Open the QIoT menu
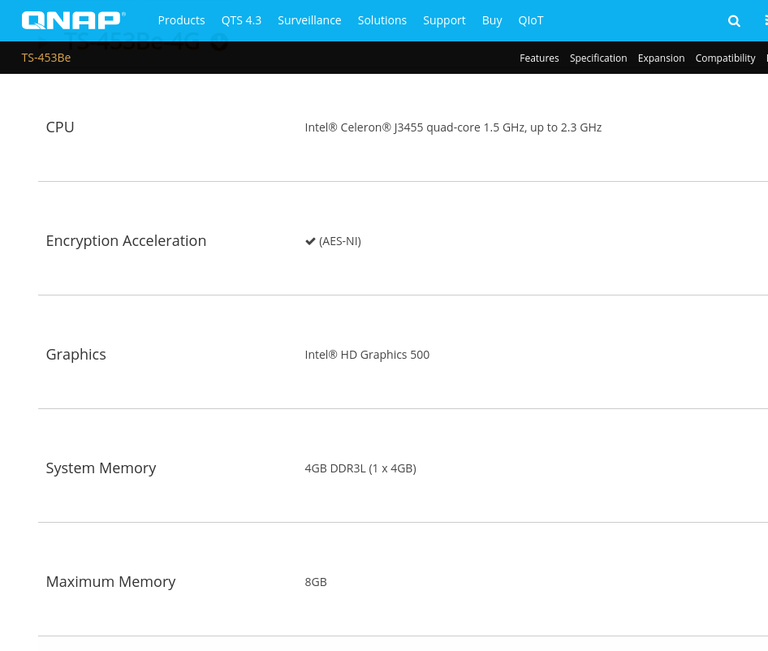The image size is (768, 651). coord(531,21)
